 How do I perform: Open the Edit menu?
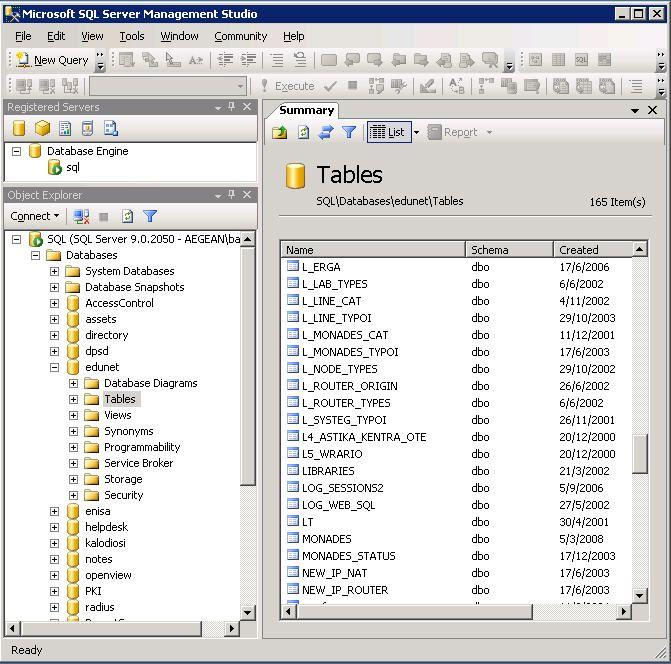pos(56,36)
